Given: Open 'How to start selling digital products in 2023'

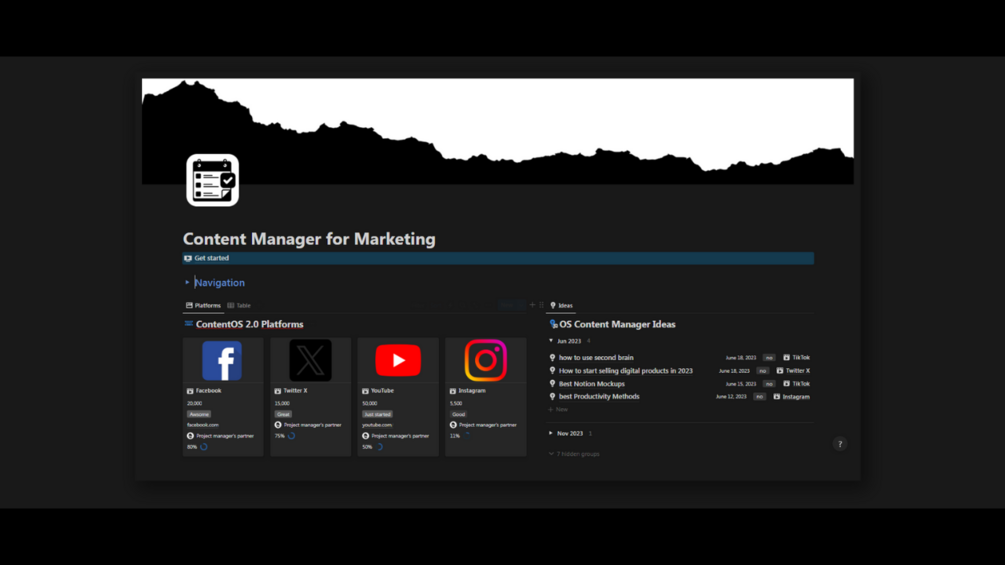Looking at the screenshot, I should coord(626,370).
